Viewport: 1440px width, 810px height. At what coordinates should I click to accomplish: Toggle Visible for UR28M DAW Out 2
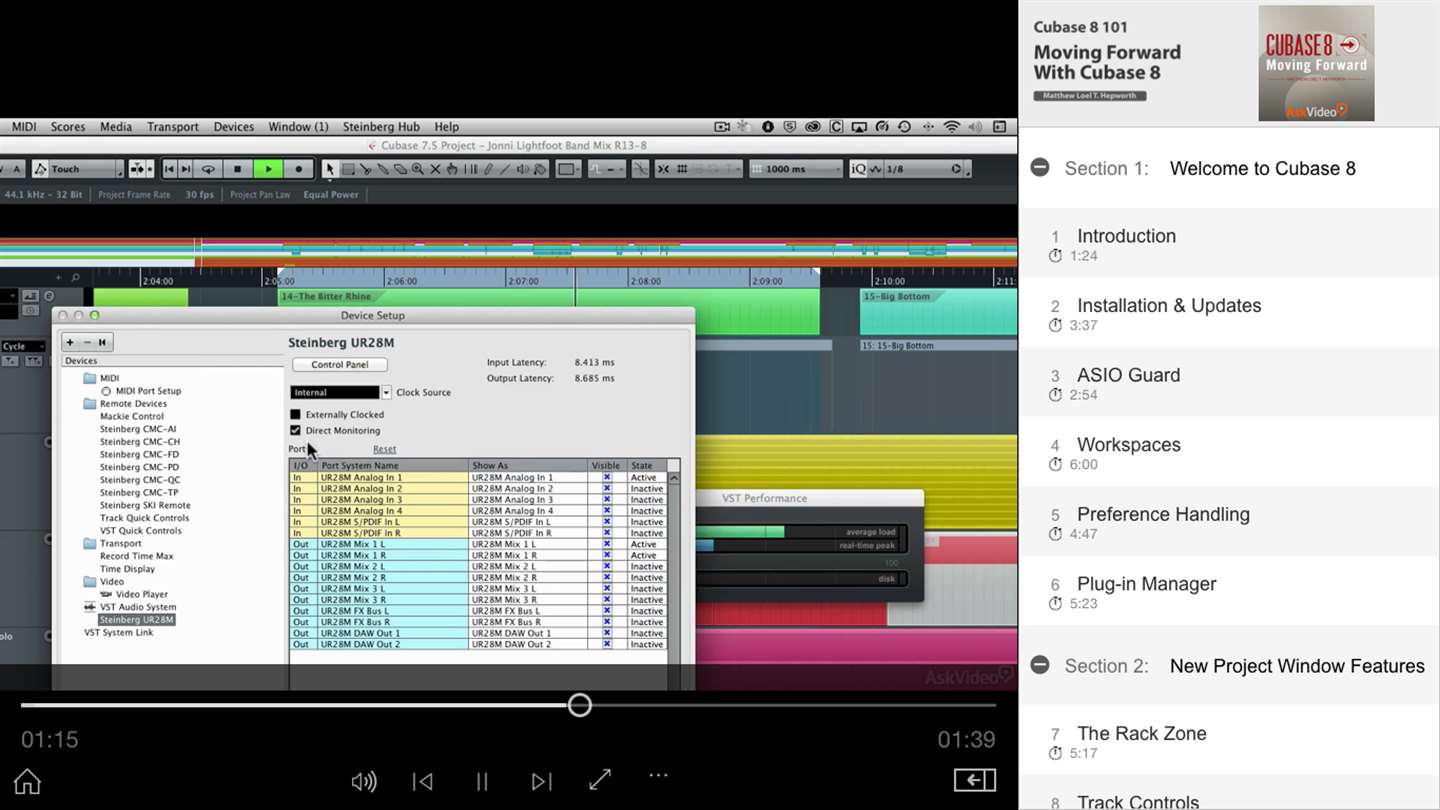pos(606,644)
